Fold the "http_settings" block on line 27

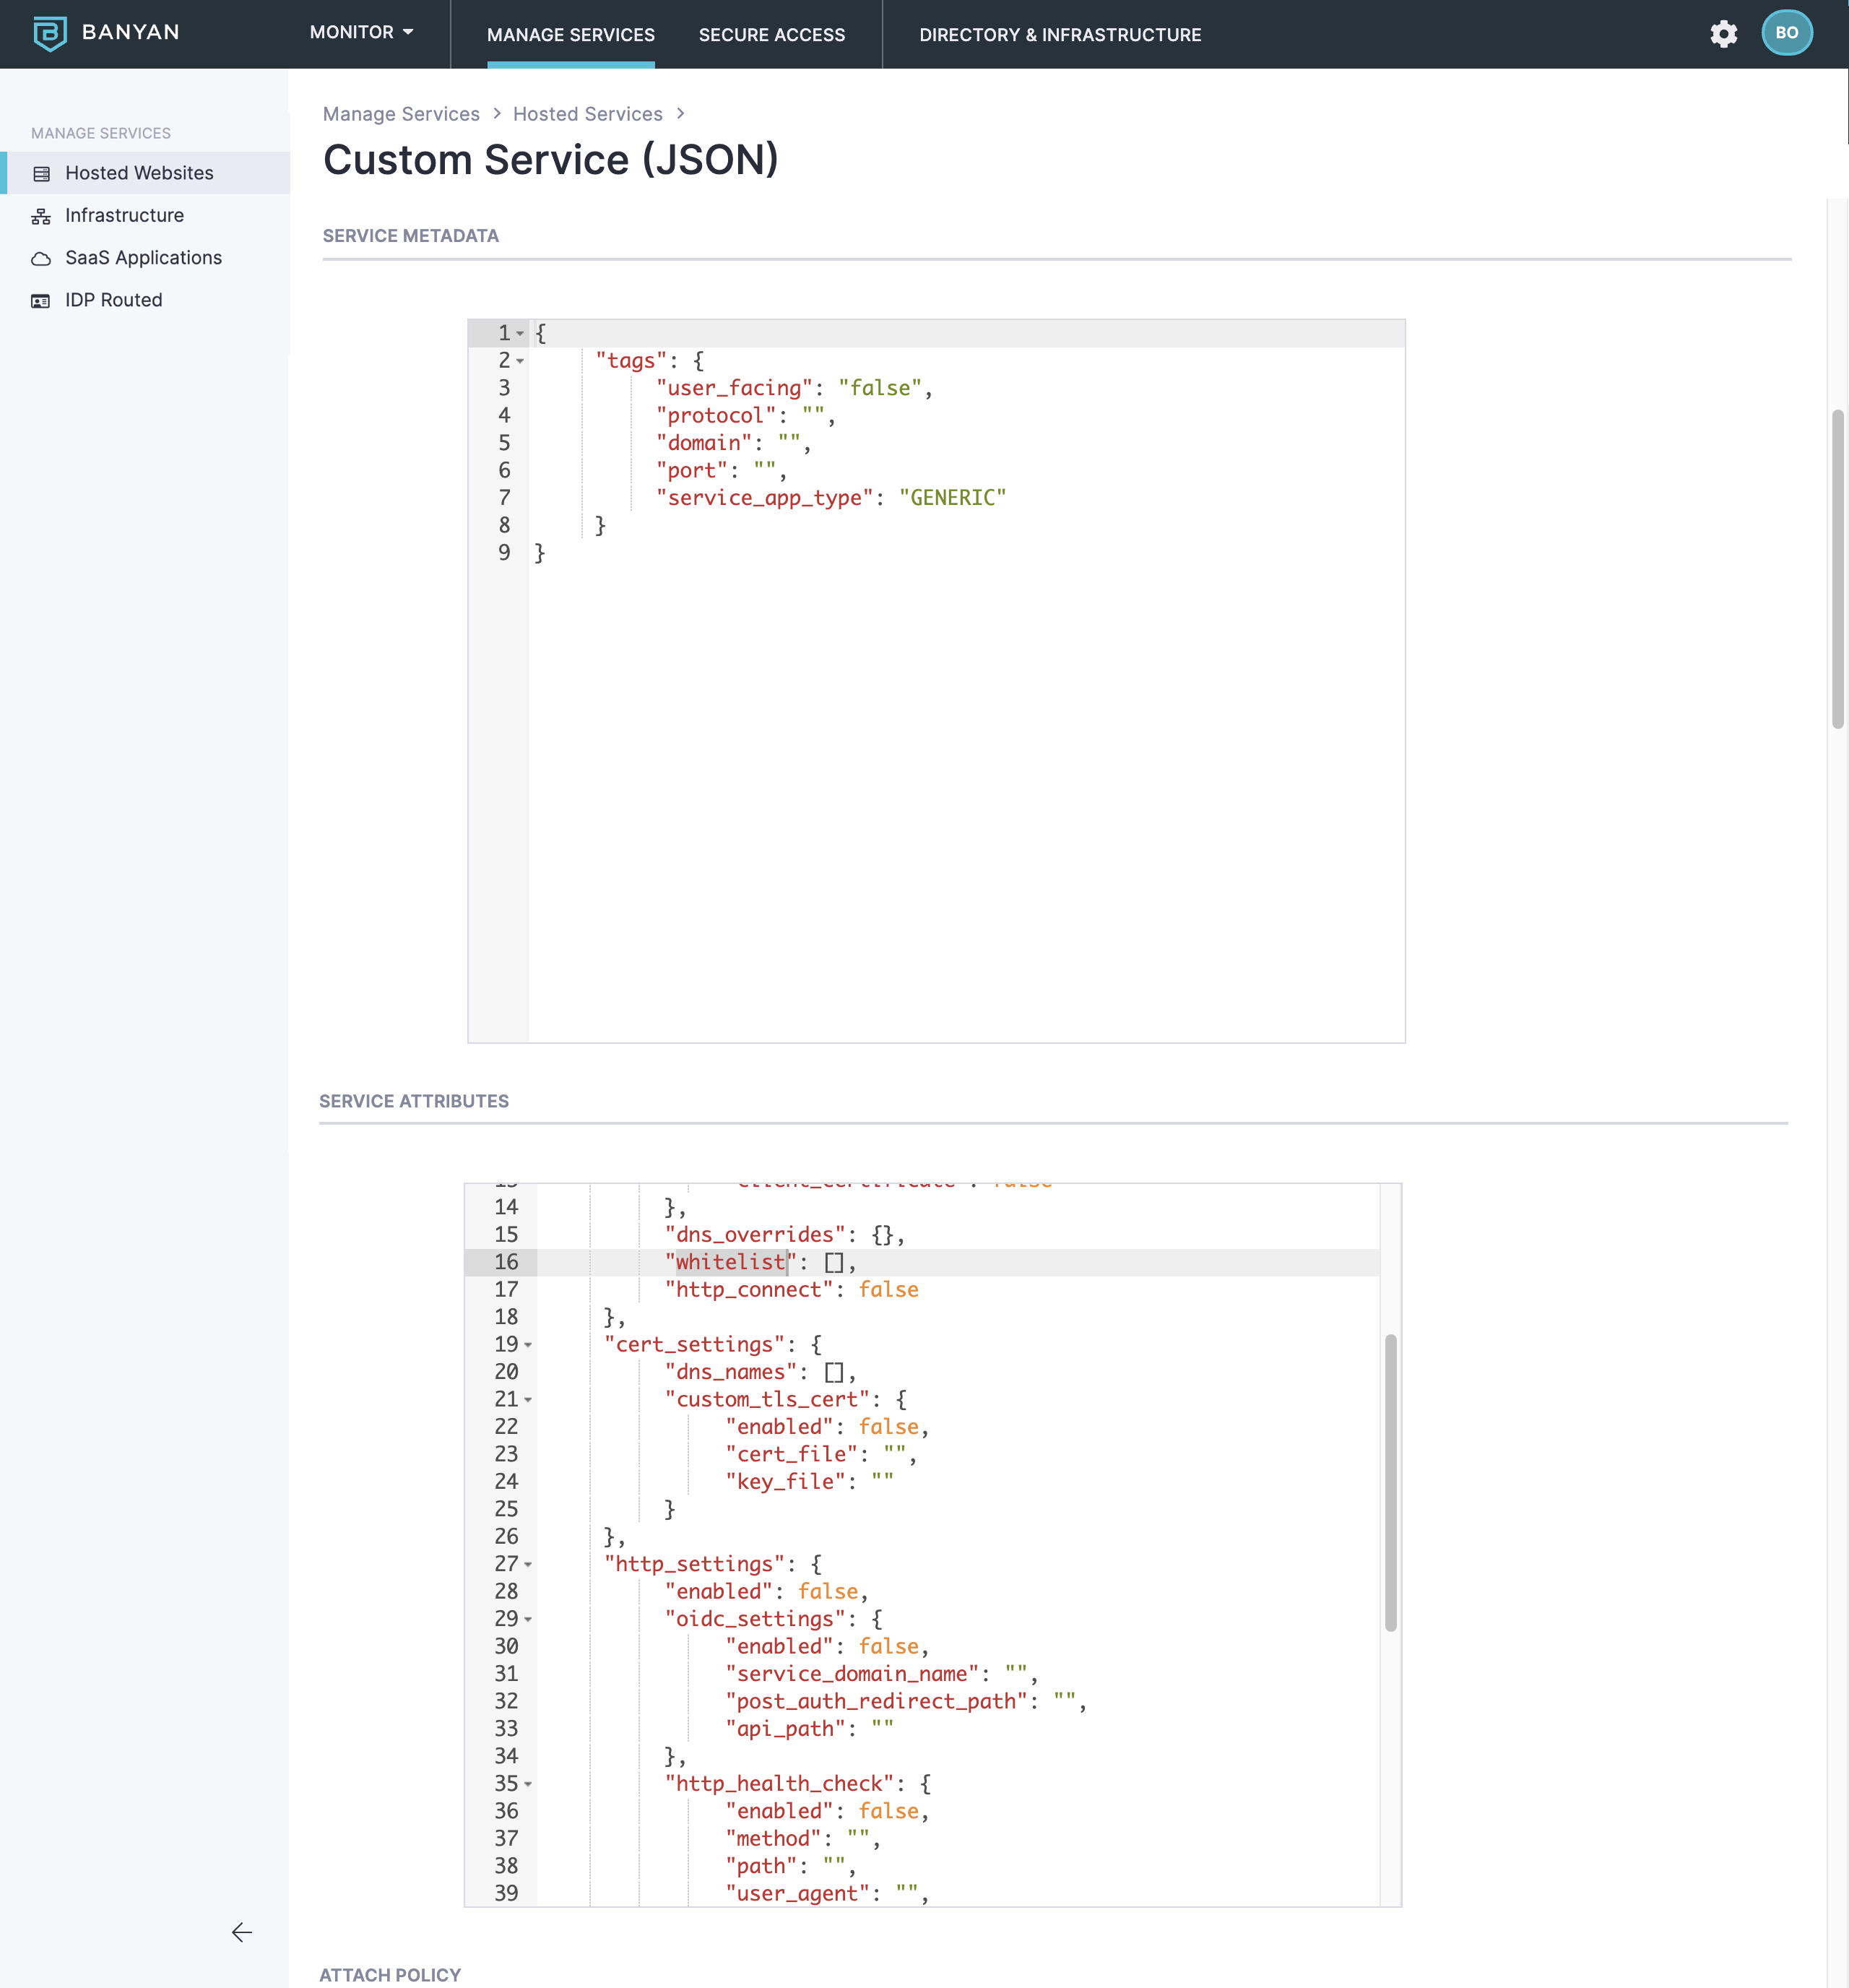528,1565
